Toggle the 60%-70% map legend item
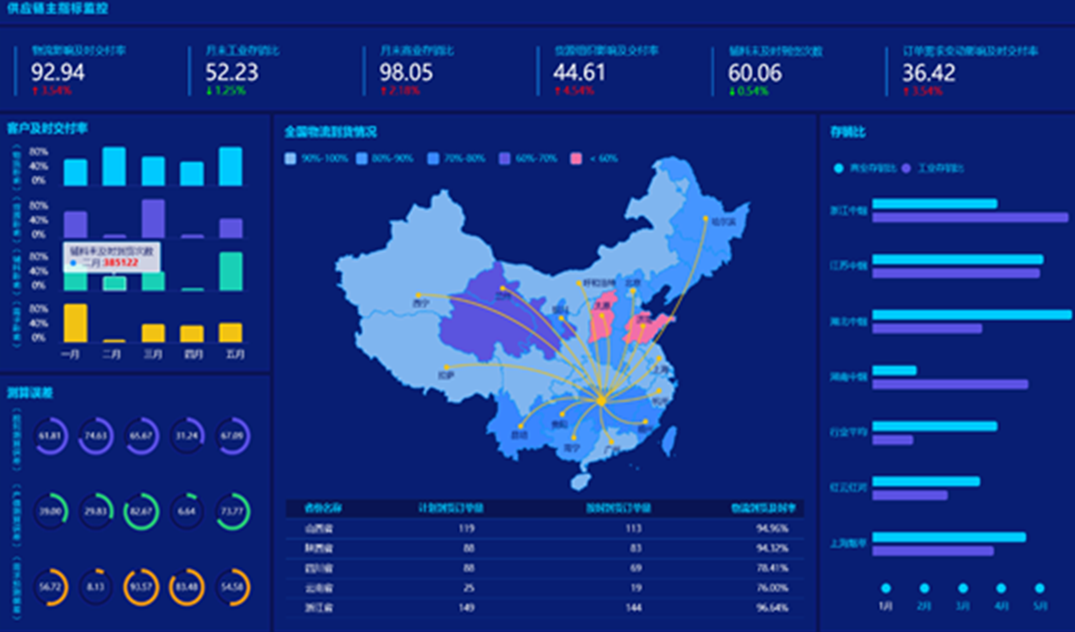This screenshot has height=632, width=1075. 528,158
